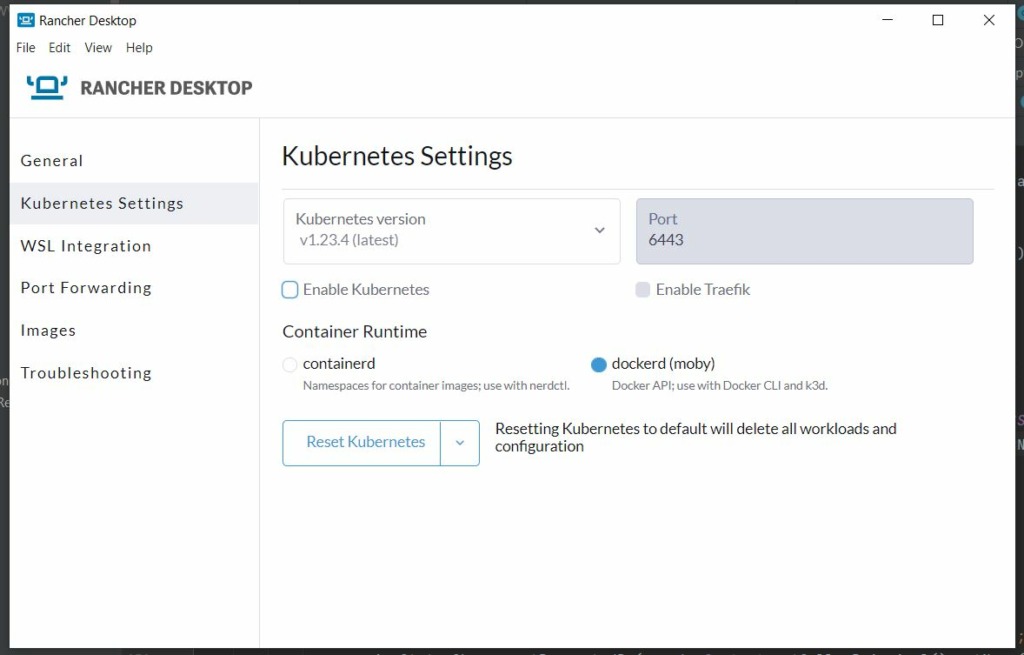Open the Reset Kubernetes dropdown arrow
The width and height of the screenshot is (1024, 655).
coord(460,443)
